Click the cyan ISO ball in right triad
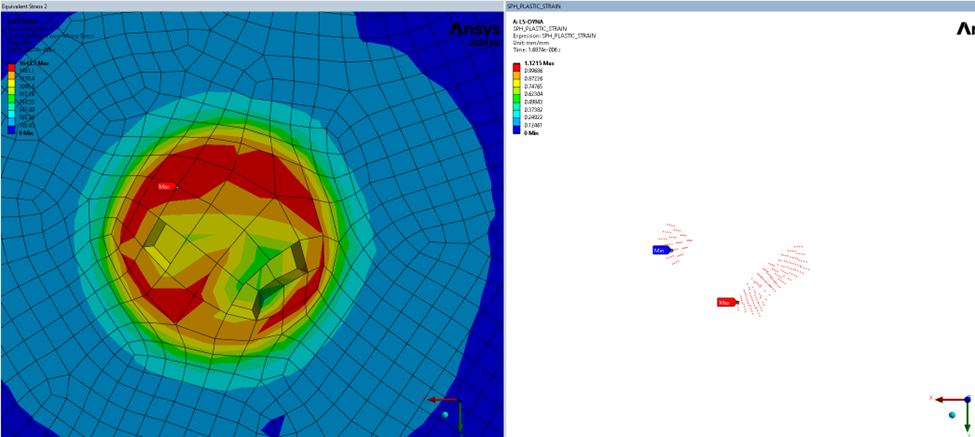This screenshot has width=975, height=437. pos(952,414)
